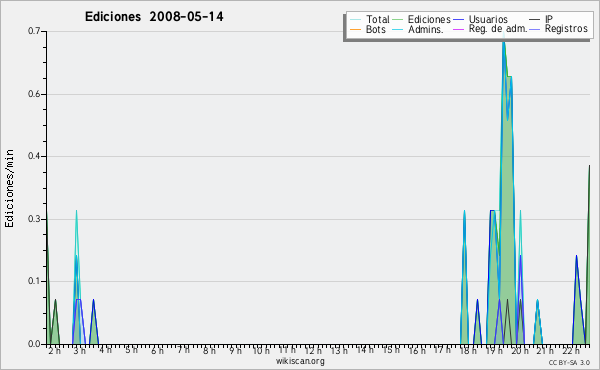Click the 0.1 y-axis value
Viewport: 600px width, 370px height.
[x=34, y=281]
